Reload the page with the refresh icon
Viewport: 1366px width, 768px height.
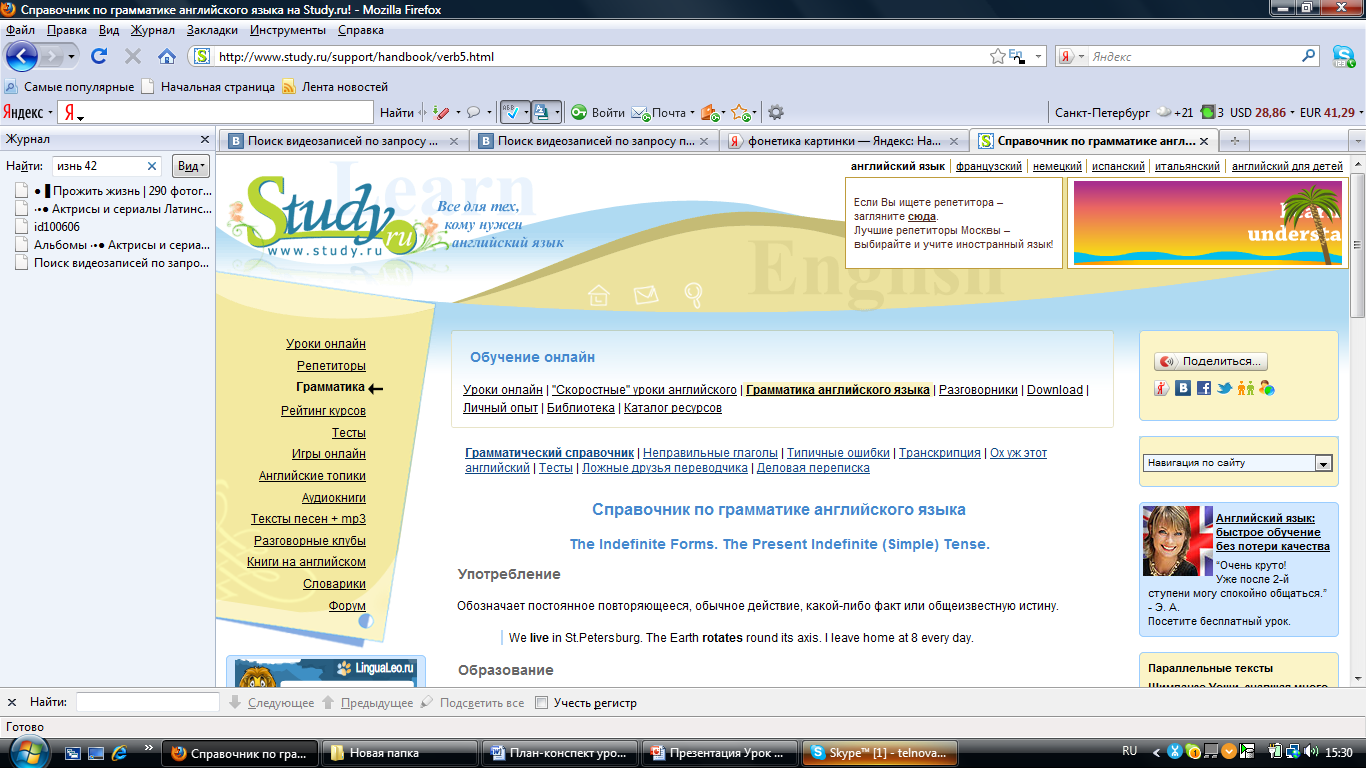[x=99, y=56]
